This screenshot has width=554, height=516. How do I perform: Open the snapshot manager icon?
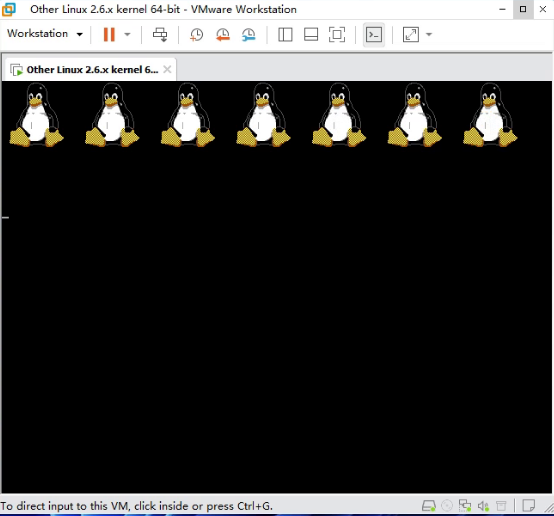(x=248, y=35)
